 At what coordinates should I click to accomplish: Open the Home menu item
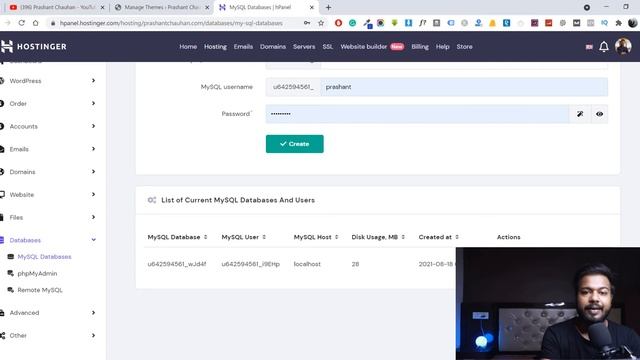[x=188, y=47]
